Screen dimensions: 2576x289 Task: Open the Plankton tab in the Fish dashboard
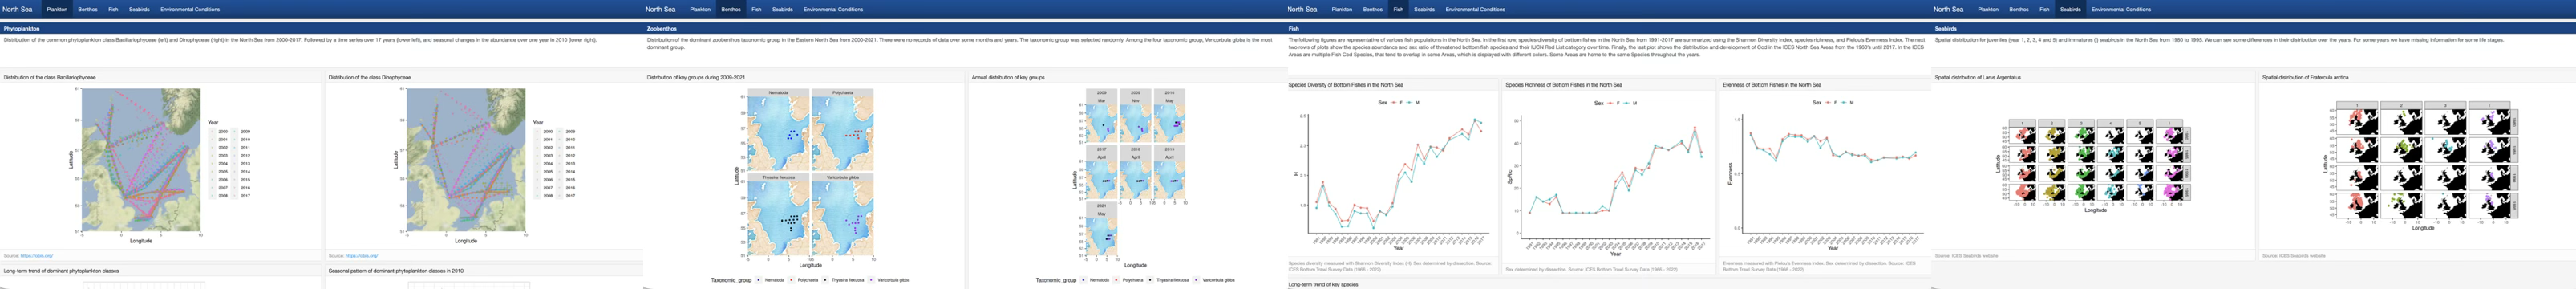click(1342, 9)
